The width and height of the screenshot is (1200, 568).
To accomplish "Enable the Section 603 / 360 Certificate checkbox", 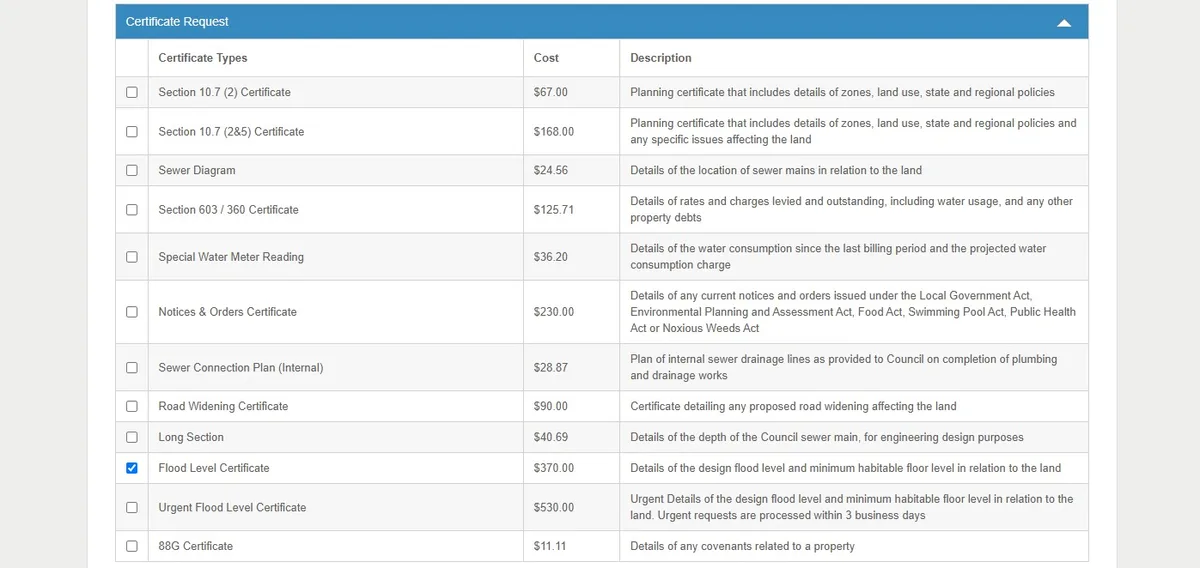I will click(x=132, y=209).
